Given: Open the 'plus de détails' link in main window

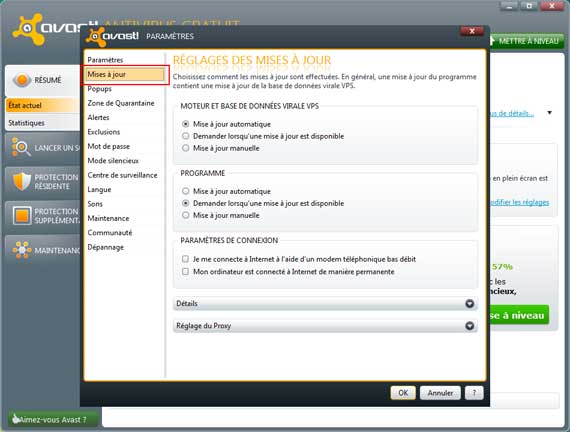Looking at the screenshot, I should coord(511,113).
